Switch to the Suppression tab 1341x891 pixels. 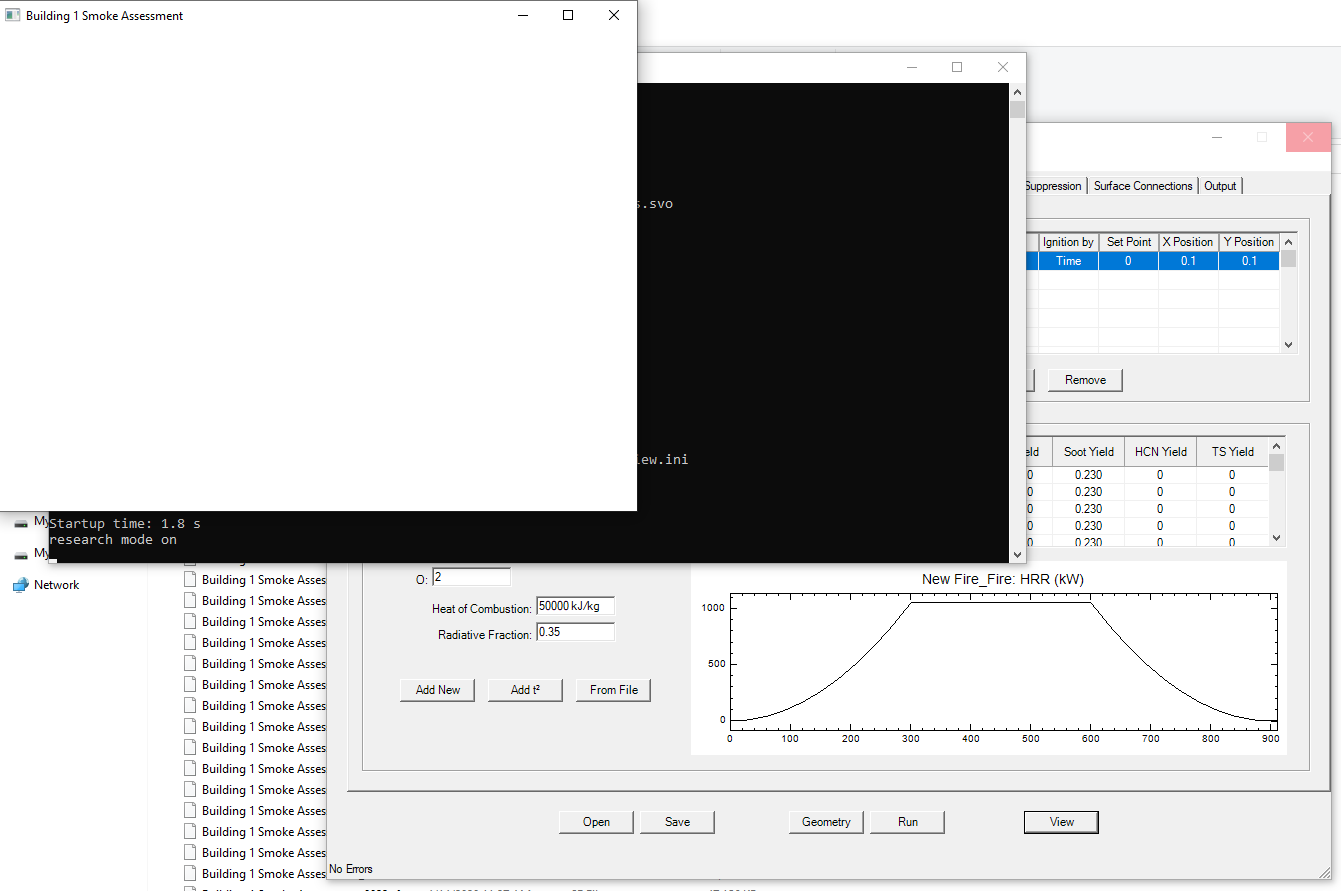(1052, 185)
